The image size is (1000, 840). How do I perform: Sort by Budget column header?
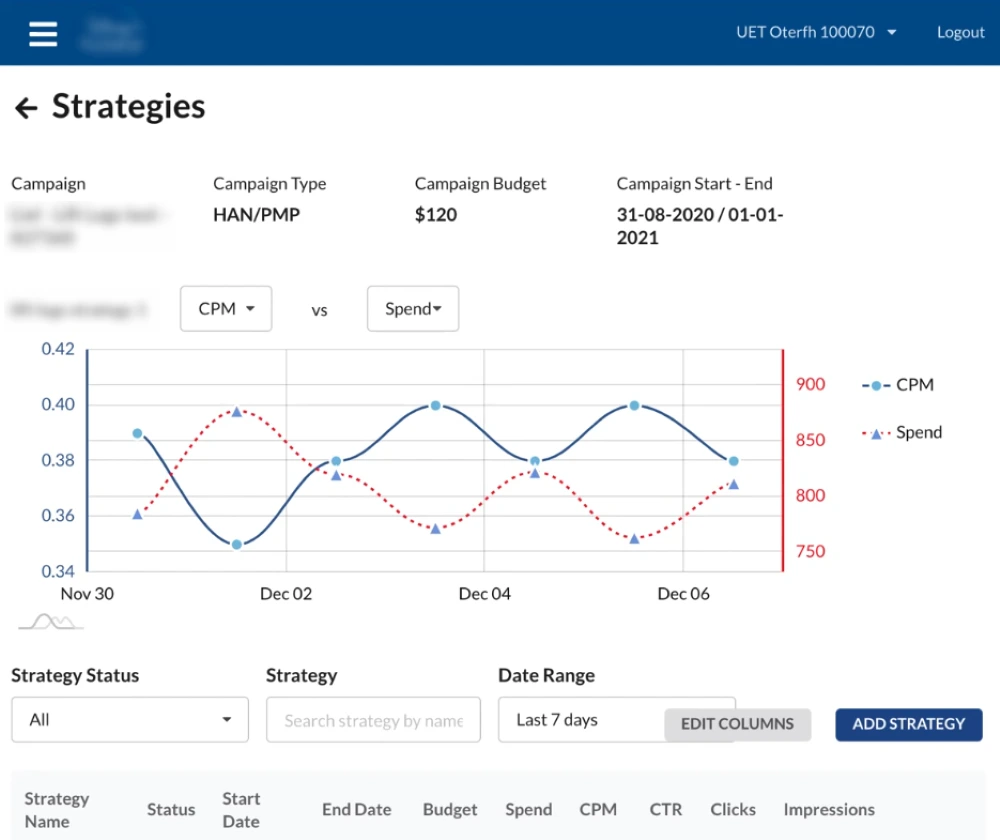point(450,809)
